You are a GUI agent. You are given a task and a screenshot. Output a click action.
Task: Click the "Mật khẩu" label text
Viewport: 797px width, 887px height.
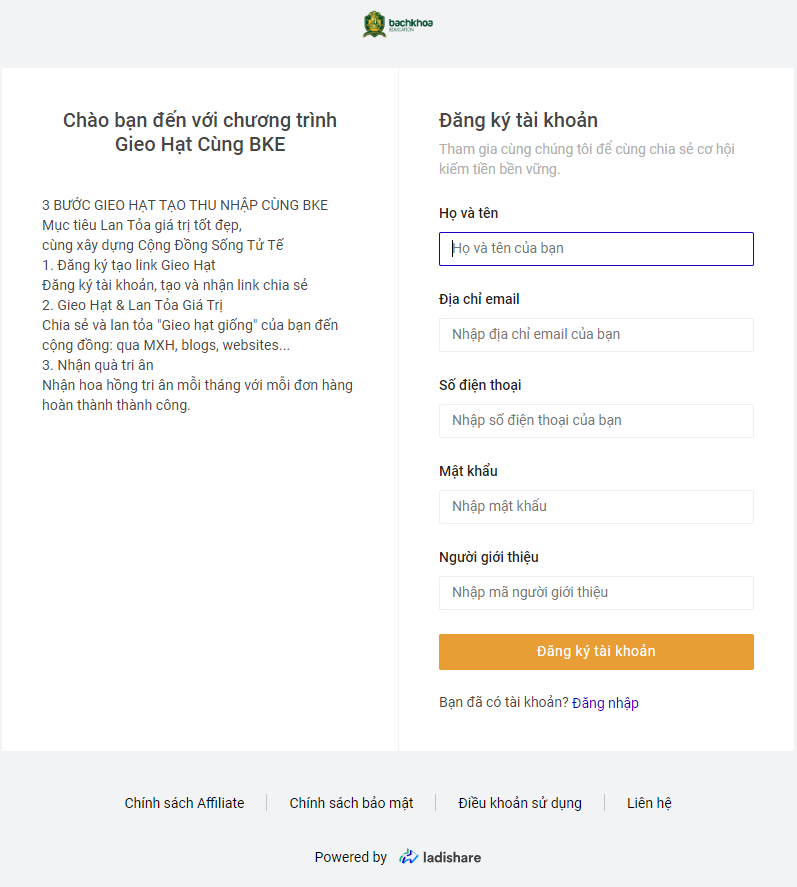pos(468,471)
